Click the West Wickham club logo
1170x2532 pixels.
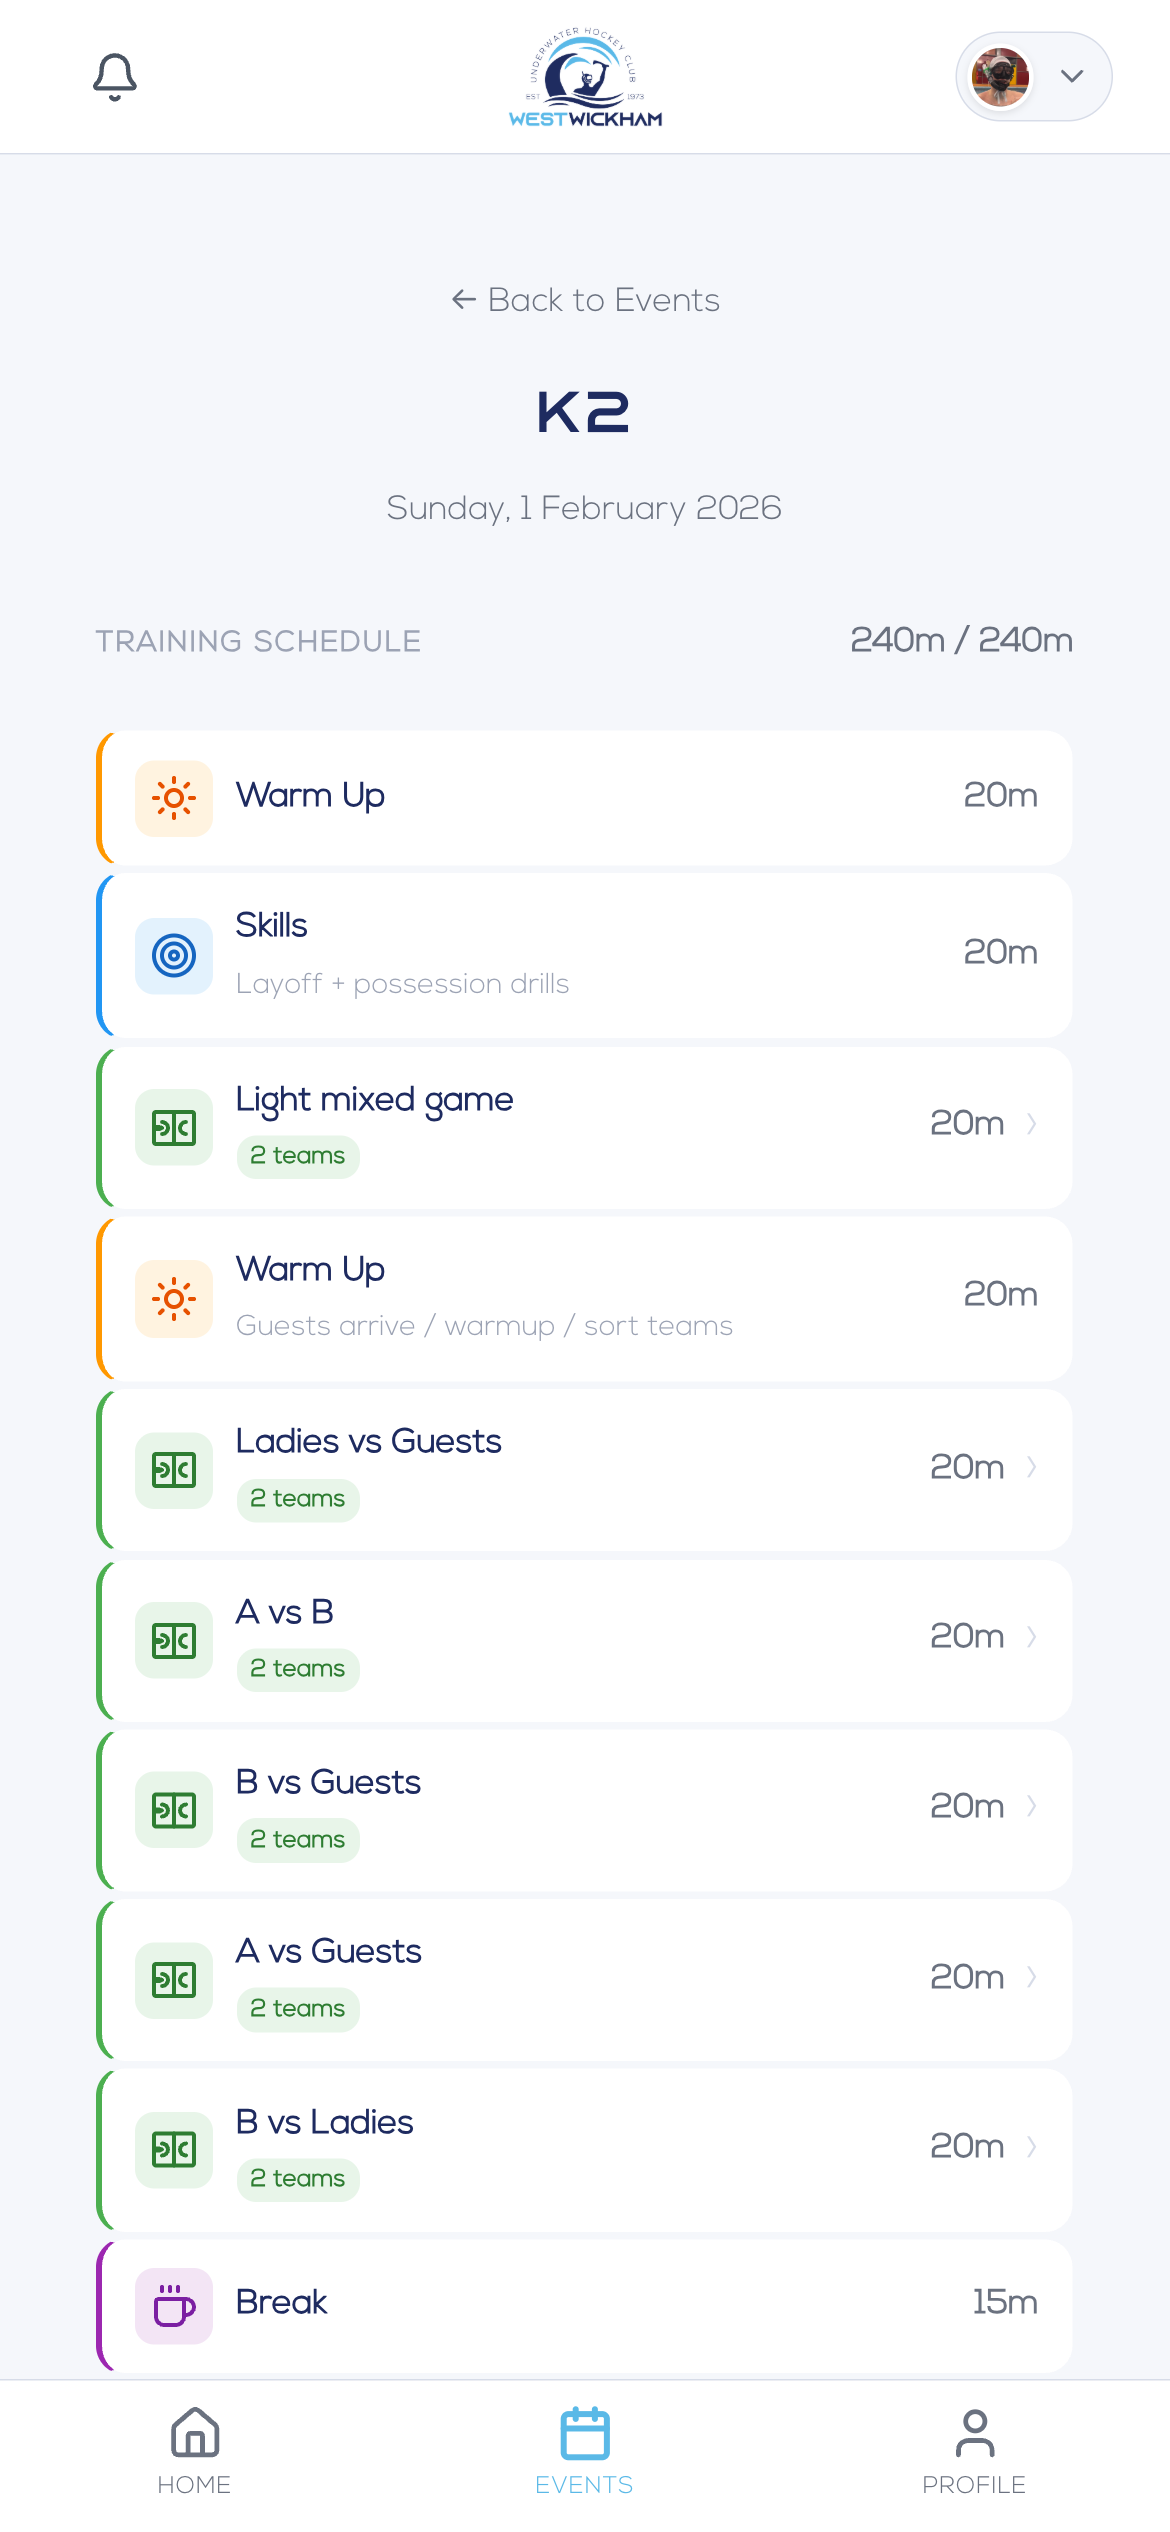(x=585, y=78)
